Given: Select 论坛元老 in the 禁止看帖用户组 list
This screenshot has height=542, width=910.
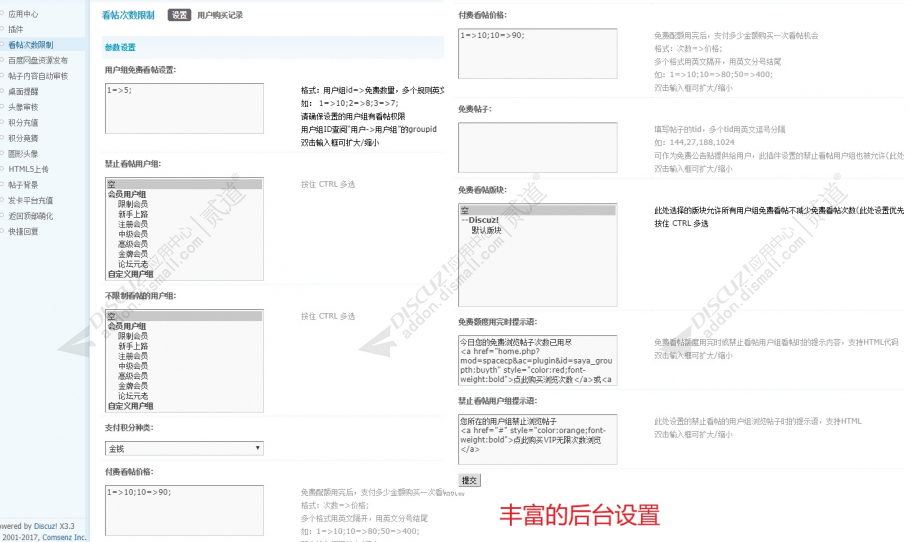Looking at the screenshot, I should click(133, 264).
